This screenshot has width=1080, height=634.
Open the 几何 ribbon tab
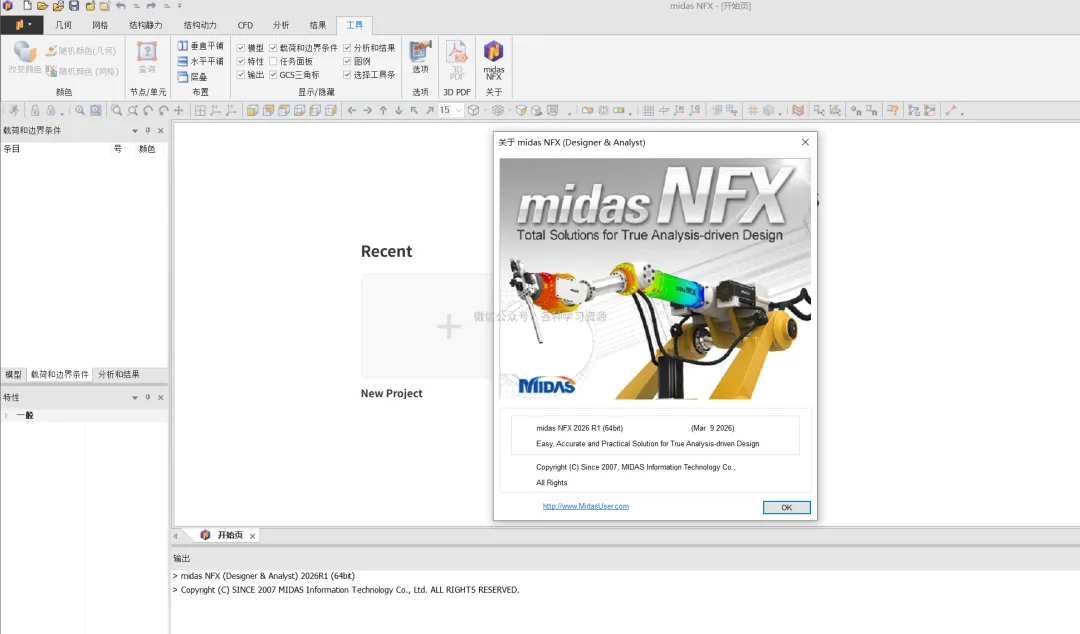coord(63,25)
